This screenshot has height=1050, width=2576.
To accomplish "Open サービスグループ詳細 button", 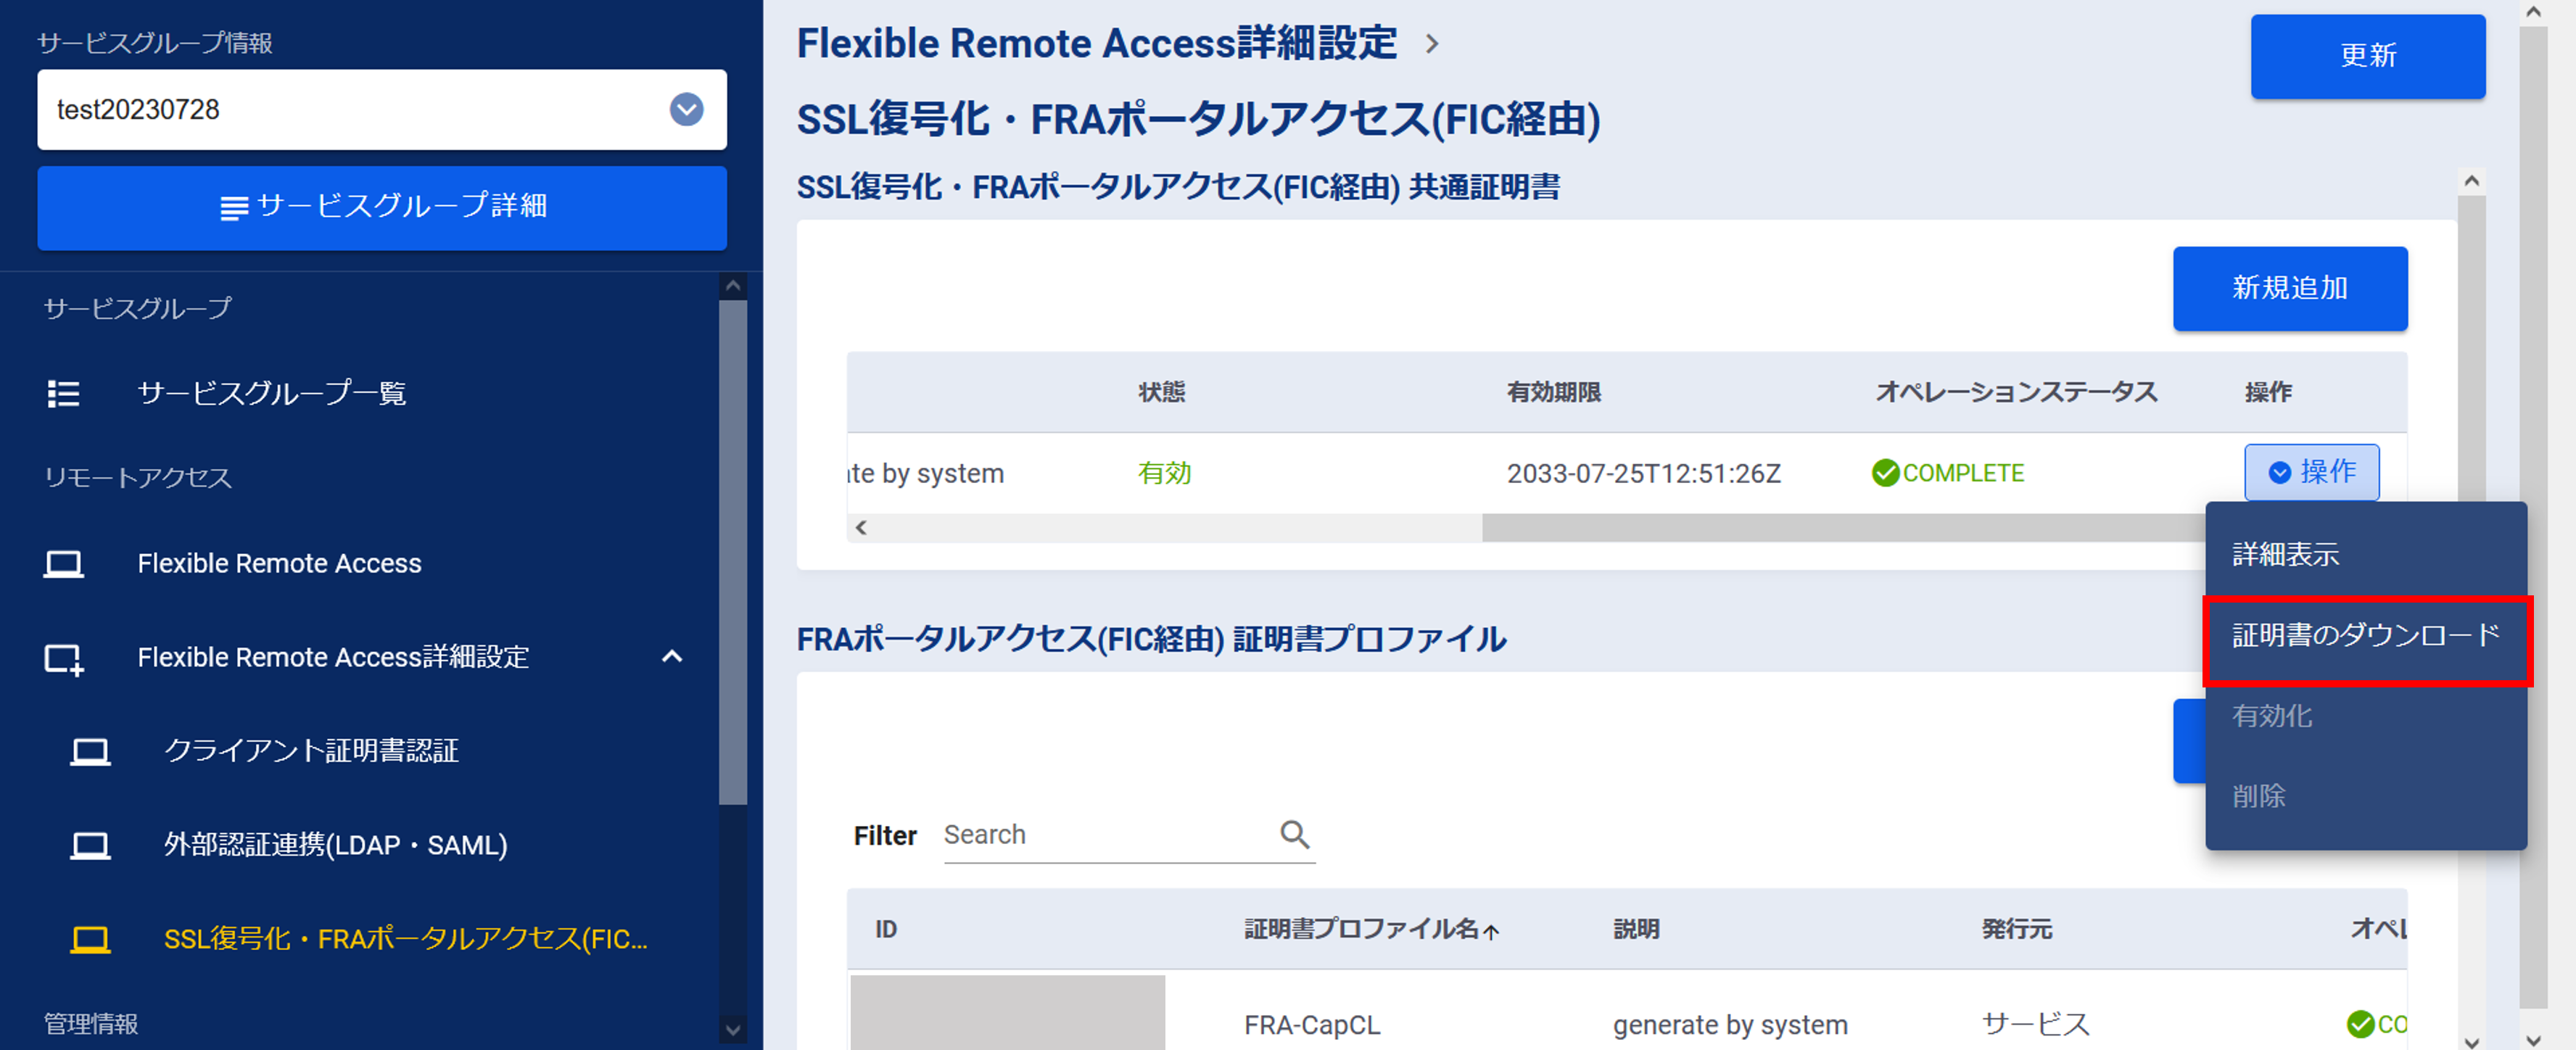I will (x=382, y=207).
